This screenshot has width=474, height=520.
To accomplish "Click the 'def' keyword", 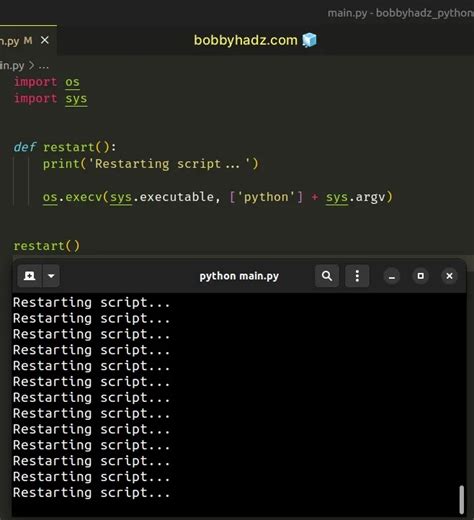I will 24,147.
